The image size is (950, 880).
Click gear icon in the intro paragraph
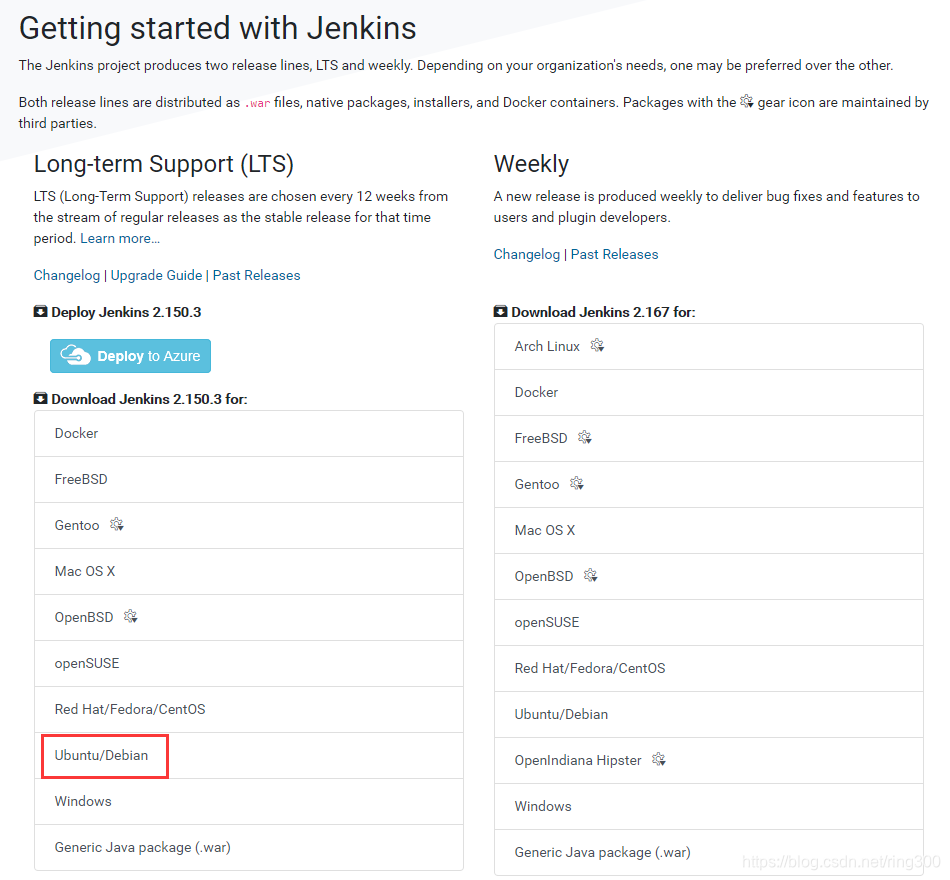pyautogui.click(x=747, y=101)
